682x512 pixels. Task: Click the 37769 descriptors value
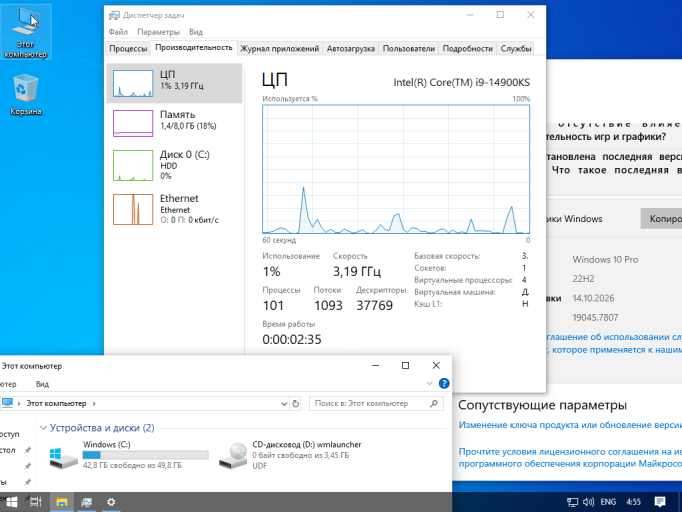click(x=374, y=305)
